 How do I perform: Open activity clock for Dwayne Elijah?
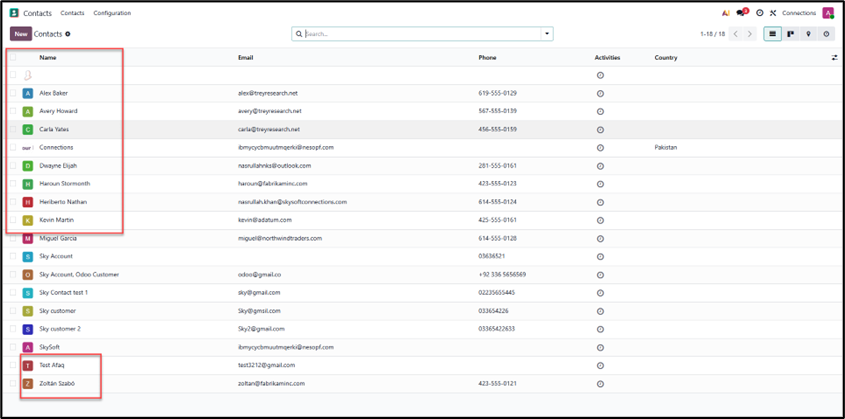tap(600, 166)
